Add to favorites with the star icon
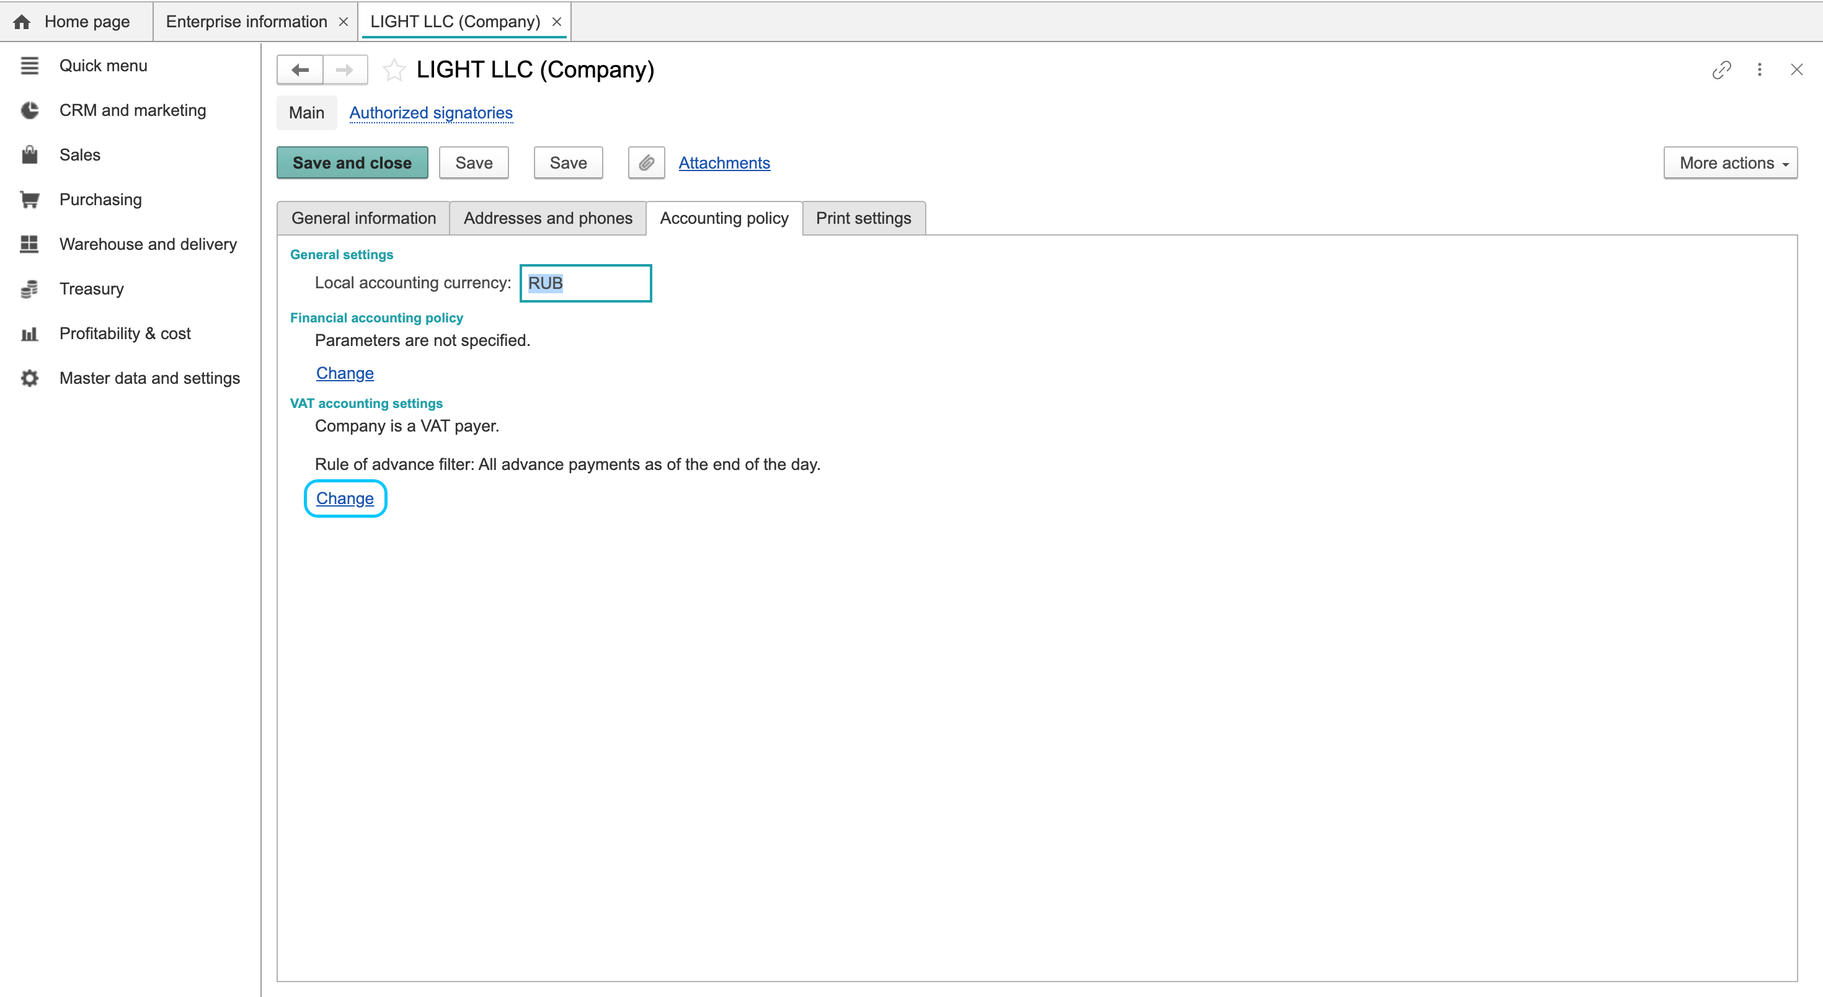Screen dimensions: 1823x997 pos(394,70)
